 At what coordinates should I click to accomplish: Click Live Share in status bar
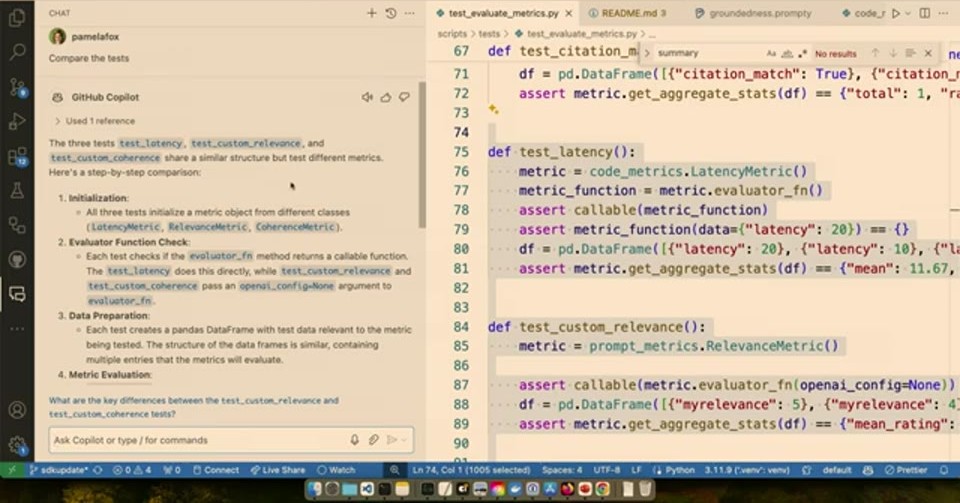click(x=278, y=470)
